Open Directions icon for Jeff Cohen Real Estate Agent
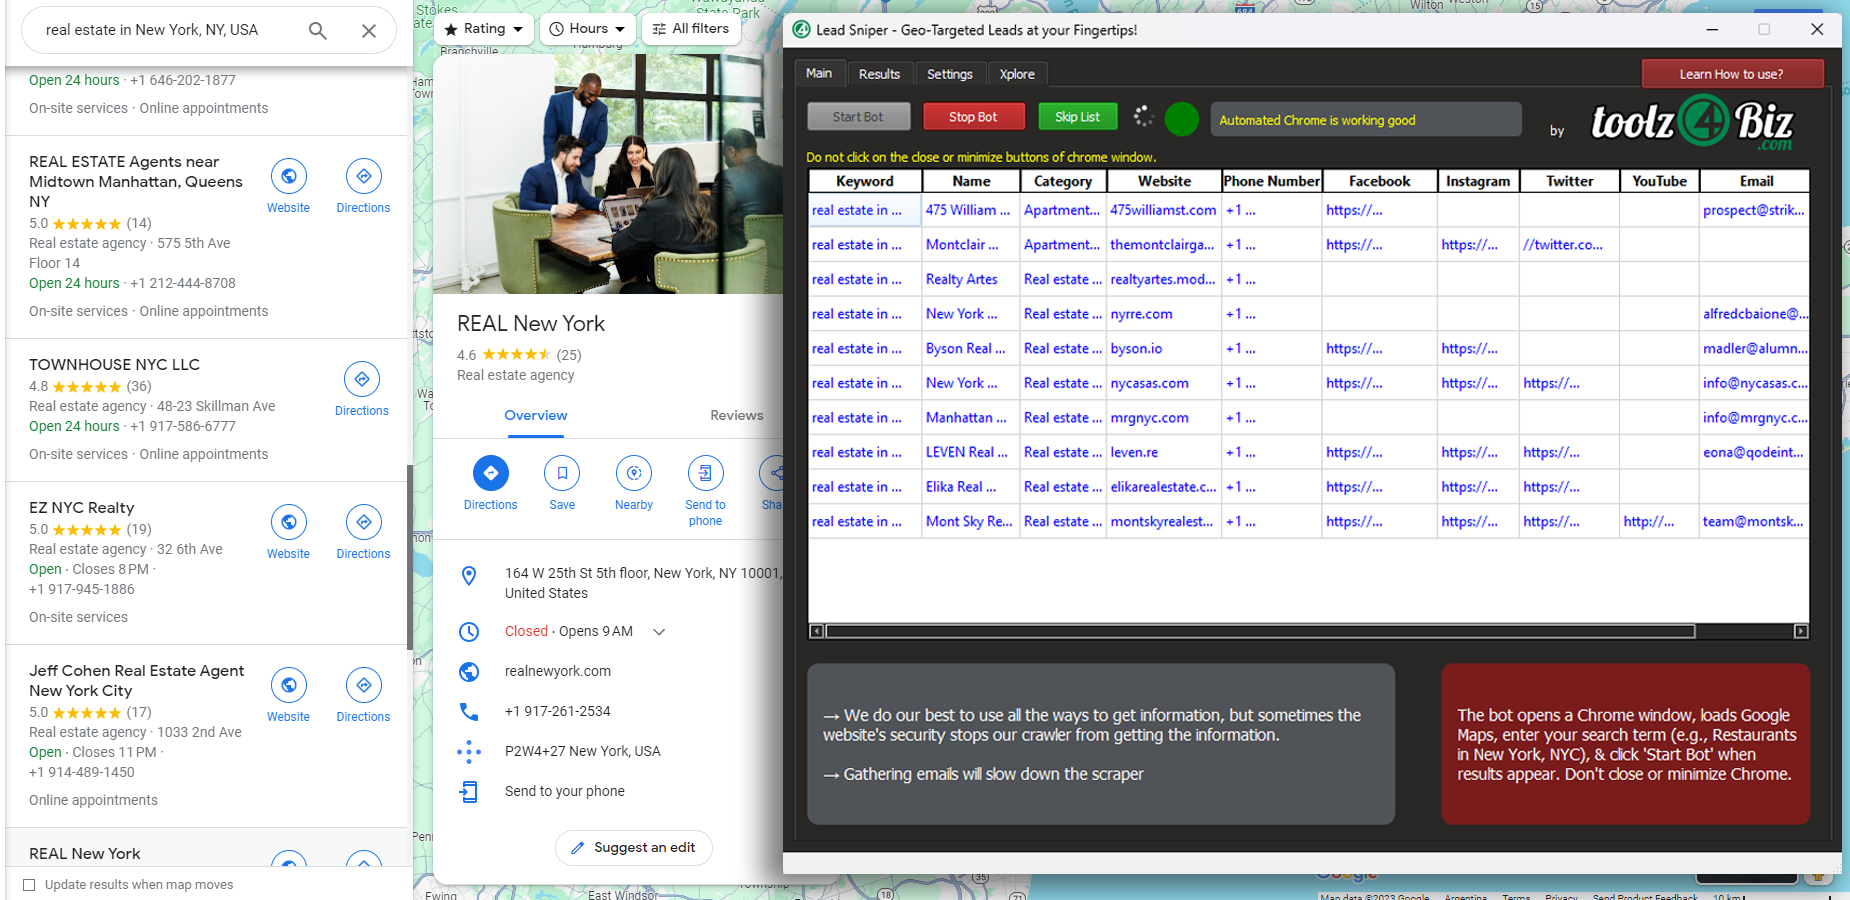This screenshot has width=1850, height=900. click(x=364, y=685)
